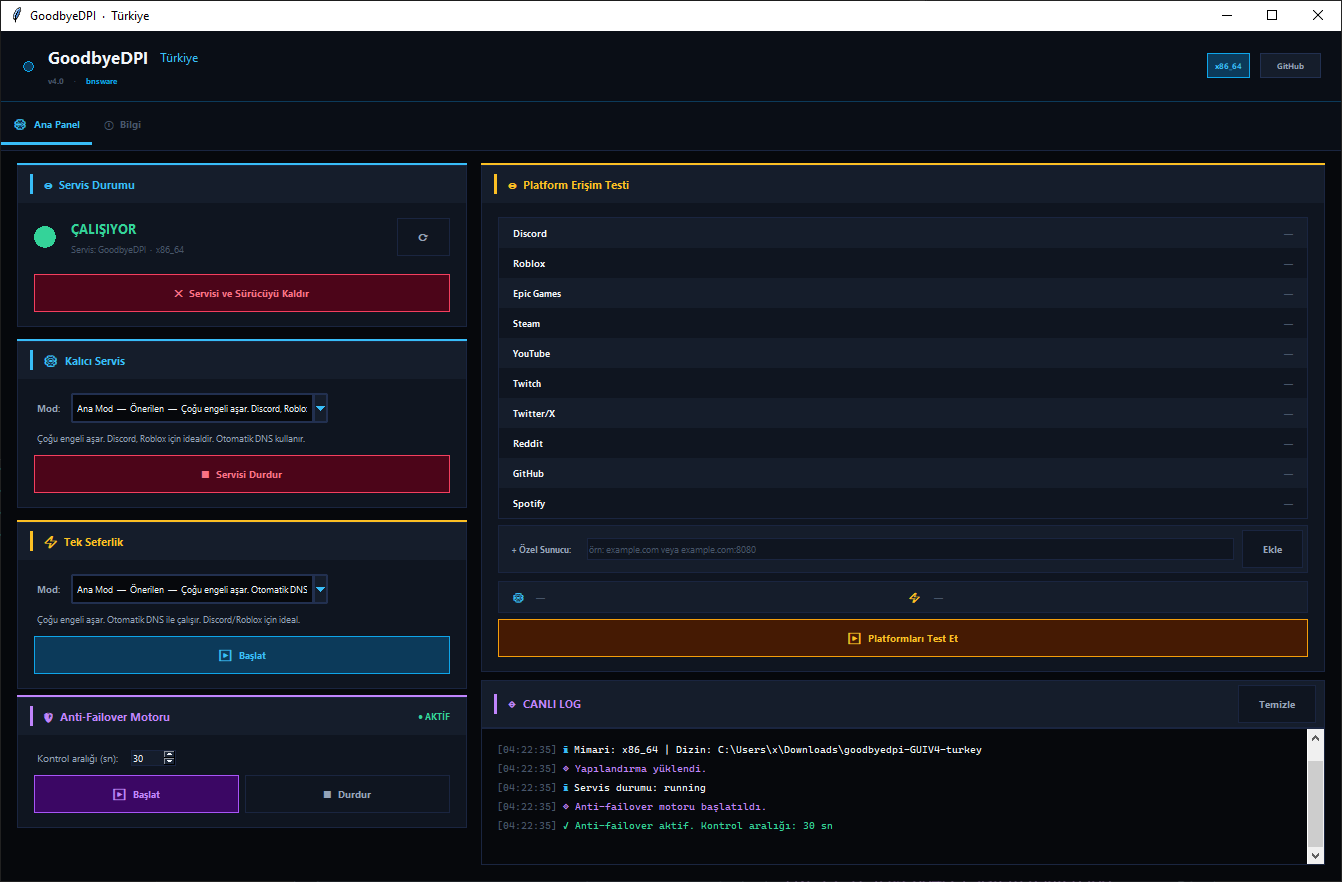Select the YouTube platform row
1342x882 pixels.
click(903, 353)
